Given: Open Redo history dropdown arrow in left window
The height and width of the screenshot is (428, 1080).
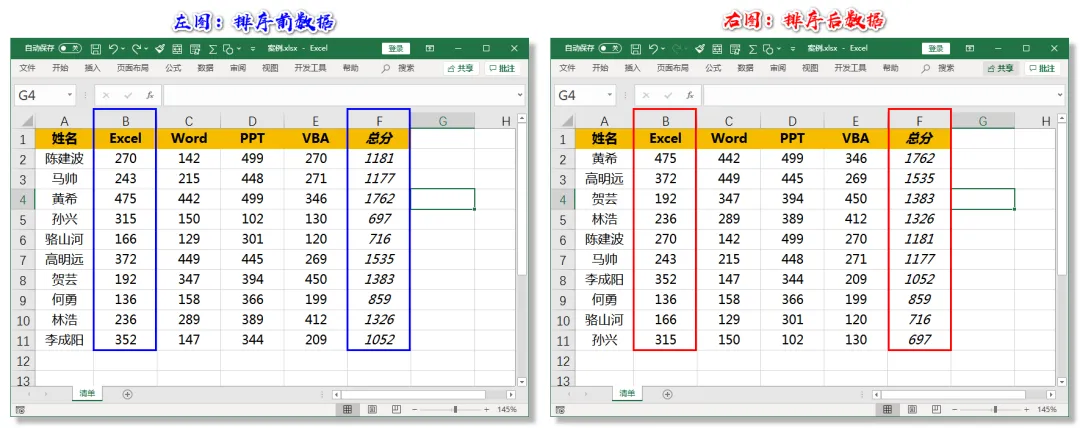Looking at the screenshot, I should click(146, 49).
